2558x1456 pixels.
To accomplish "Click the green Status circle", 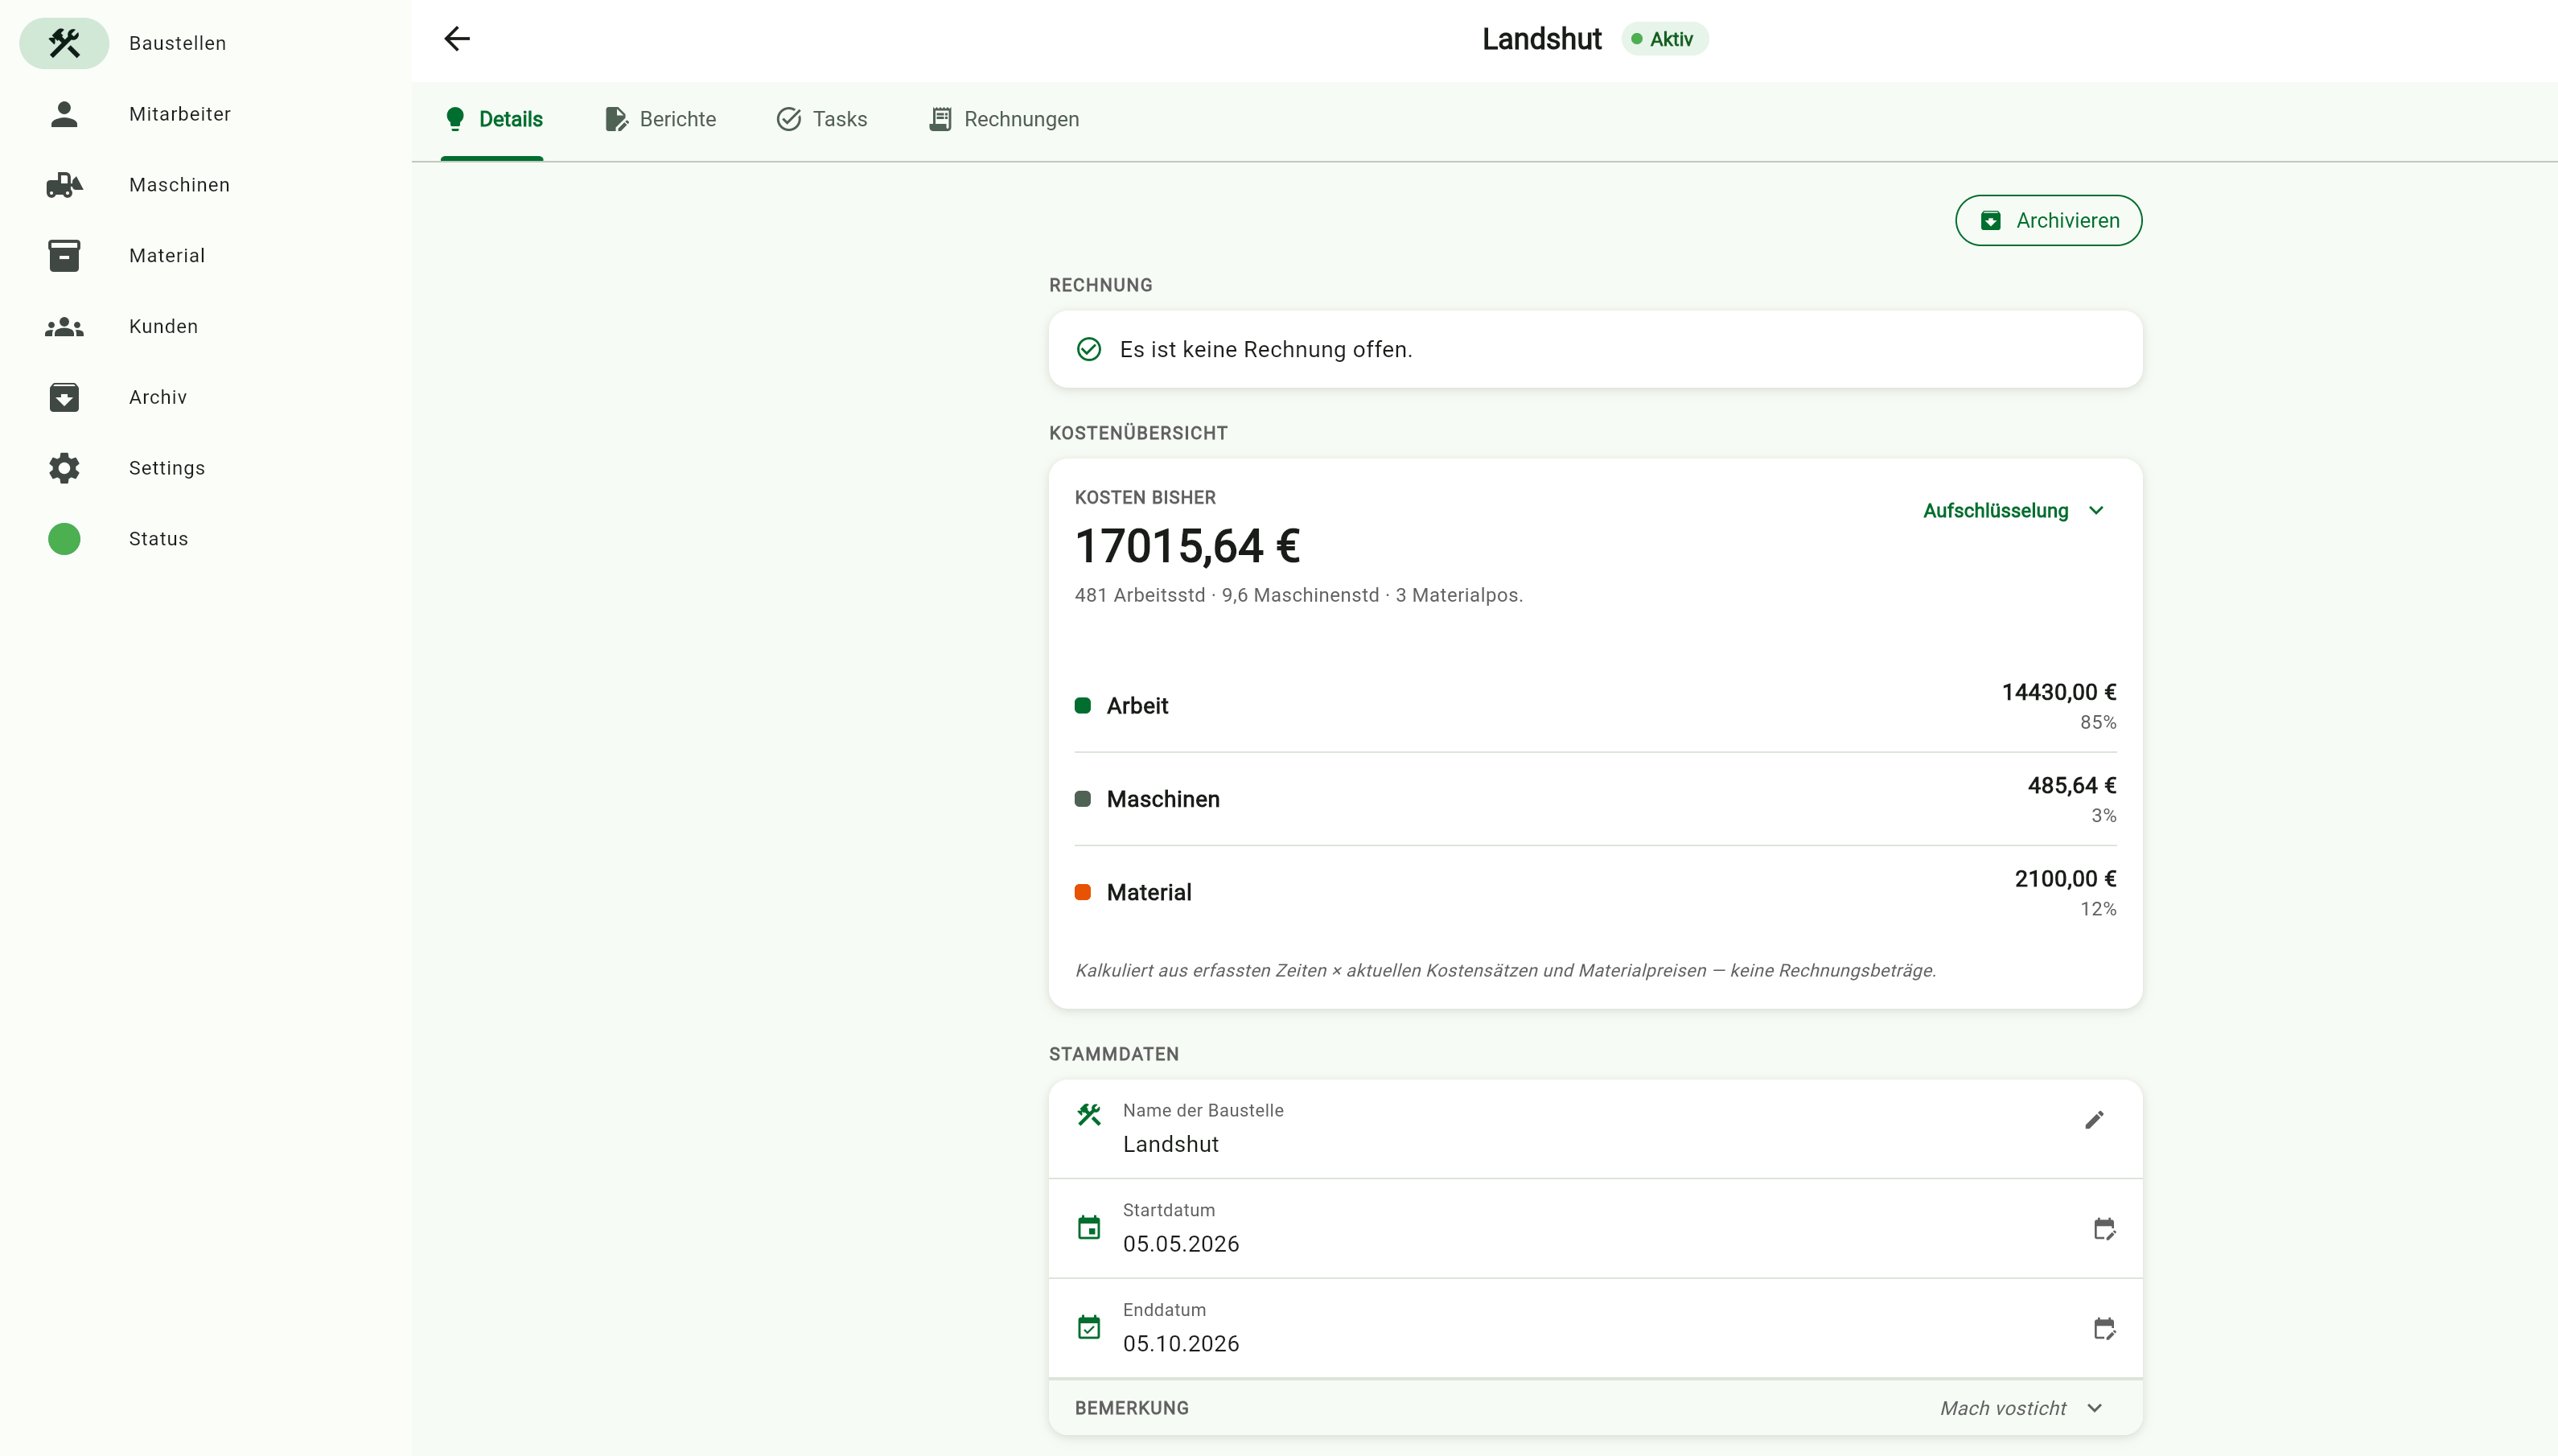I will pos(64,539).
